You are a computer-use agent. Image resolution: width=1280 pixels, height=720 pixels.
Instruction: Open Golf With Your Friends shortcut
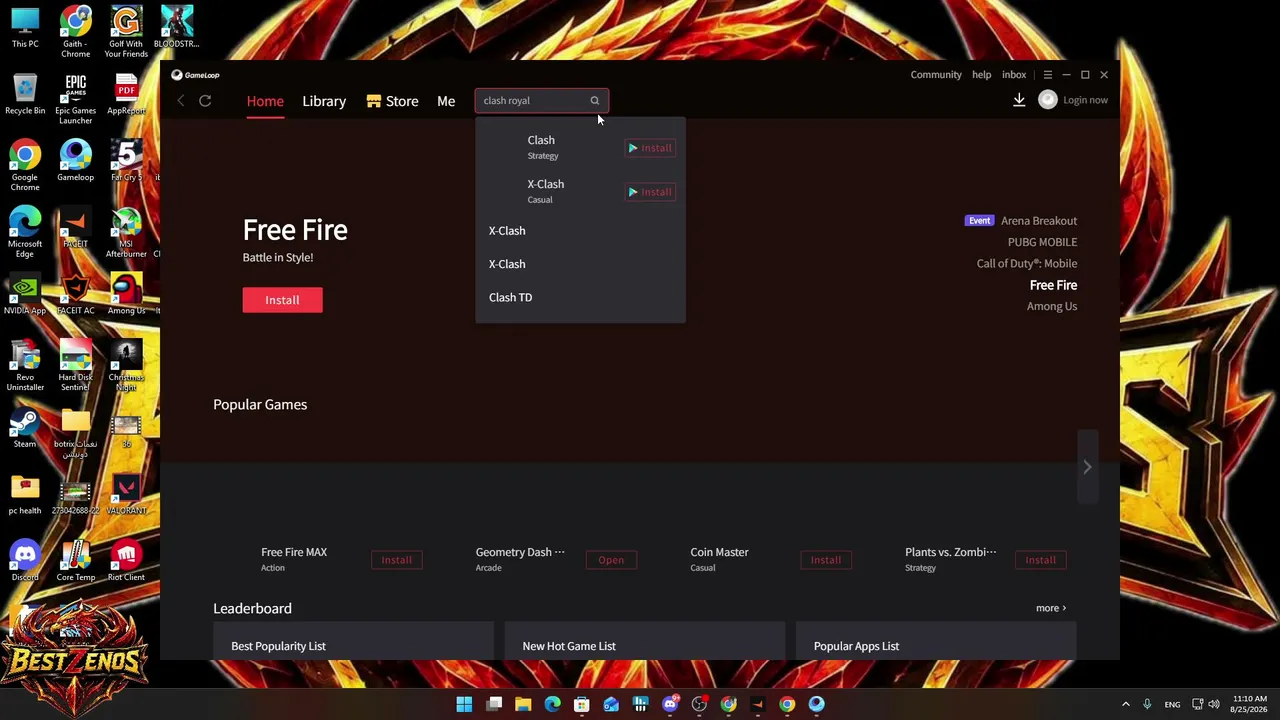pyautogui.click(x=126, y=33)
